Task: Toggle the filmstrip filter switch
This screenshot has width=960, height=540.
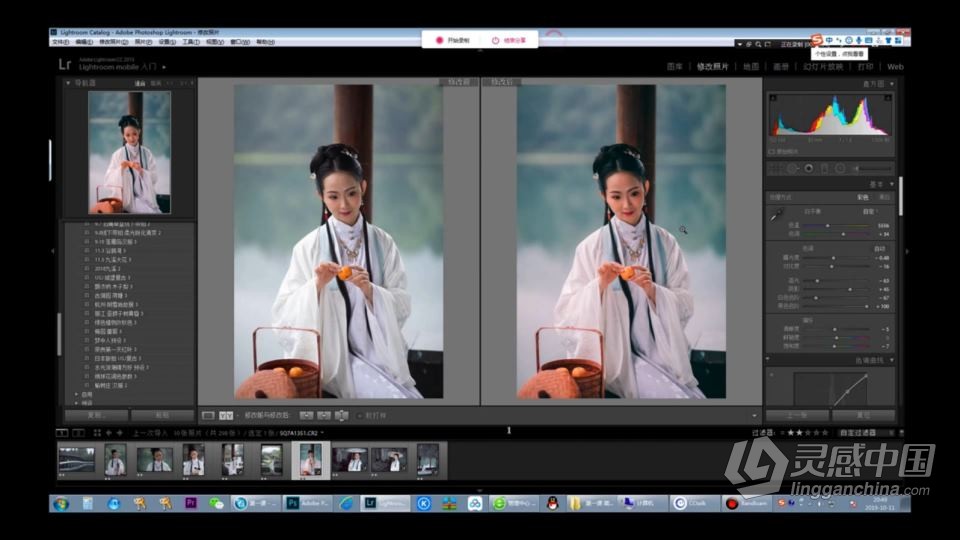Action: [x=901, y=433]
